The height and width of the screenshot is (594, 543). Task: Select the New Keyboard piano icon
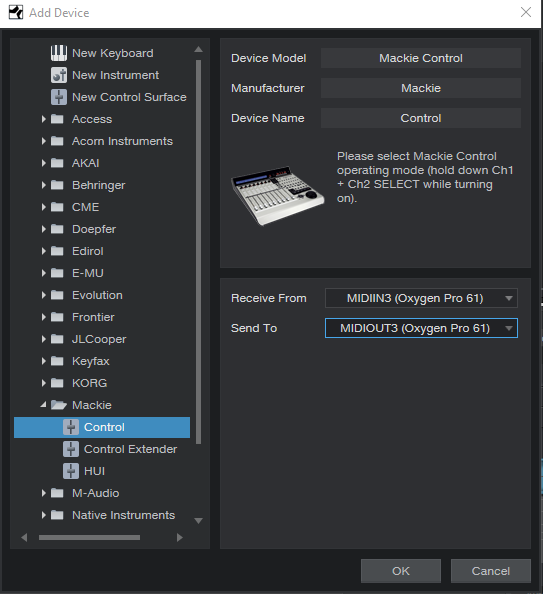[x=59, y=53]
